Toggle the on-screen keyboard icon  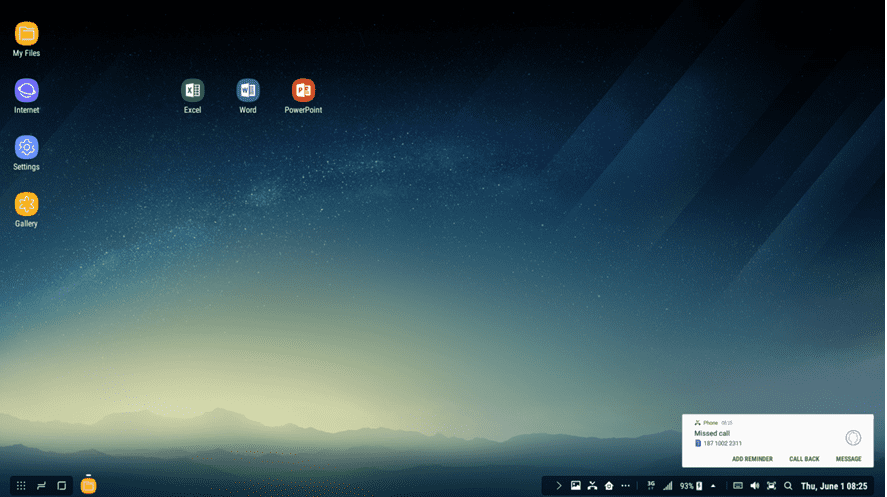738,486
